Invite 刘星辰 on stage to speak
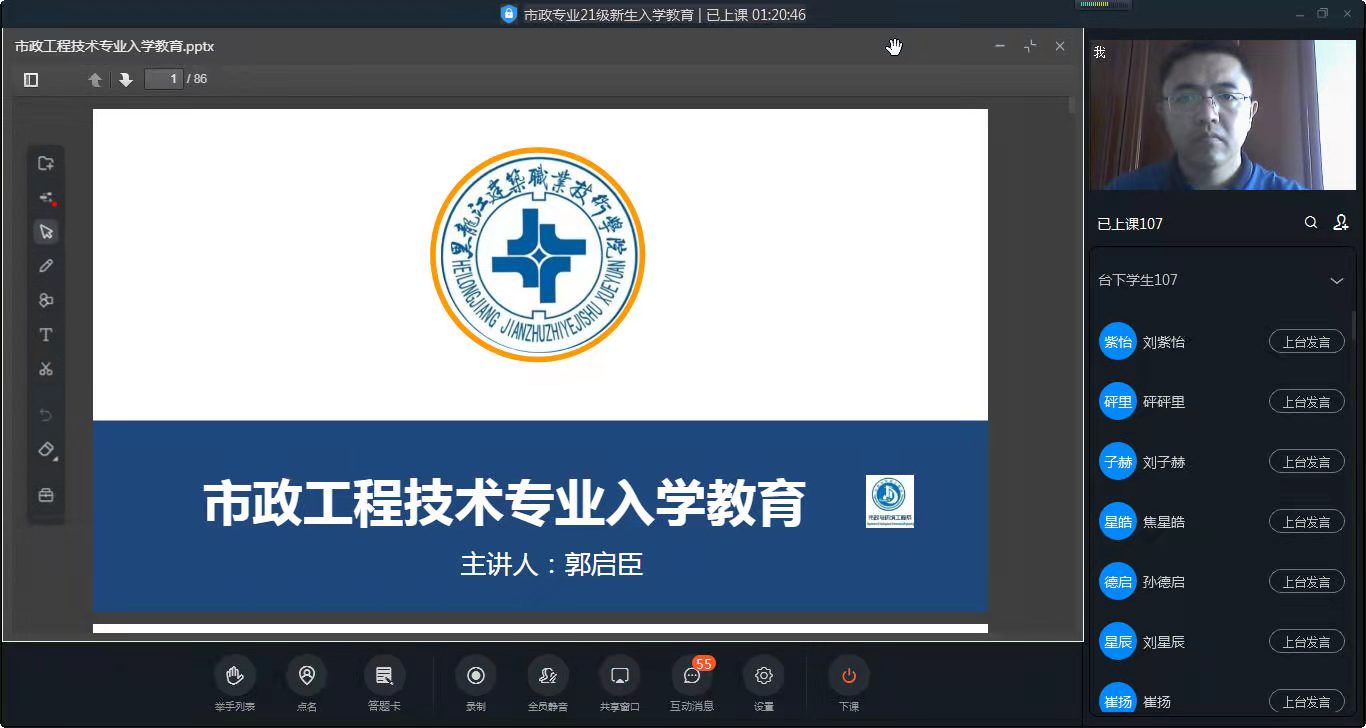This screenshot has height=728, width=1366. point(1307,642)
